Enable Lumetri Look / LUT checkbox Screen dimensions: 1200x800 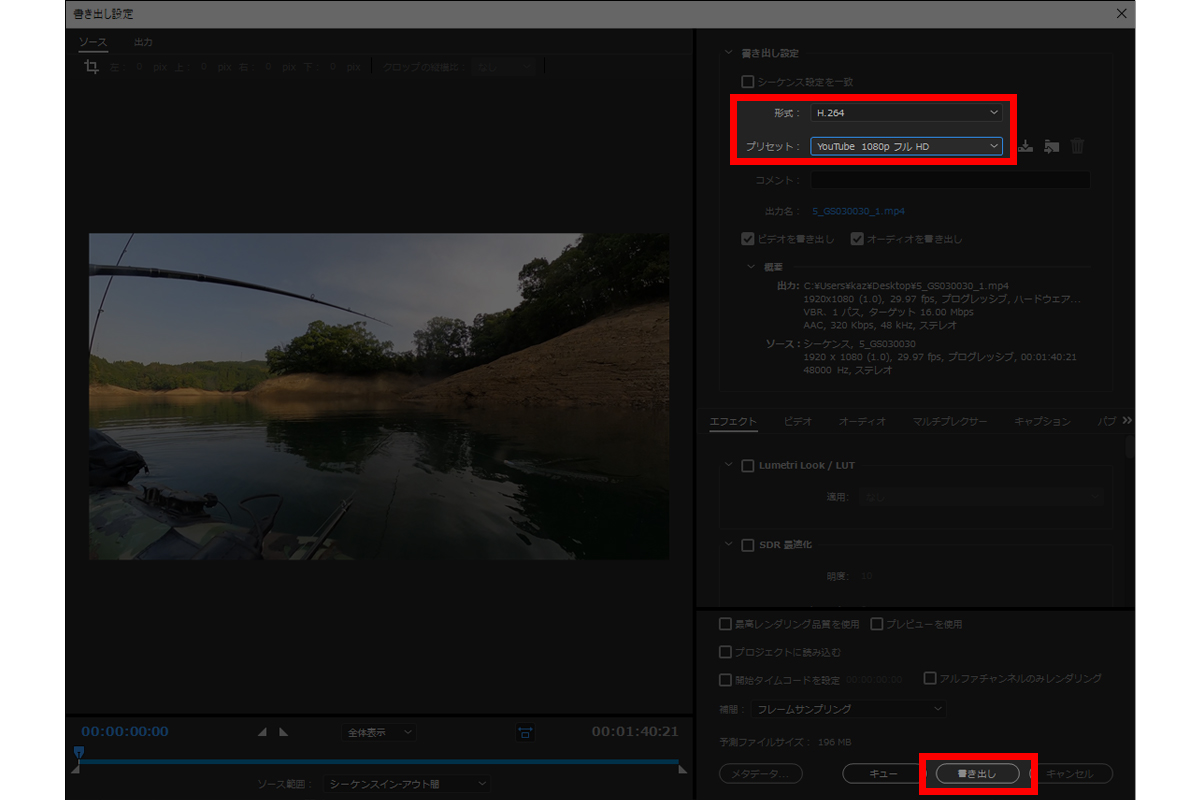747,465
